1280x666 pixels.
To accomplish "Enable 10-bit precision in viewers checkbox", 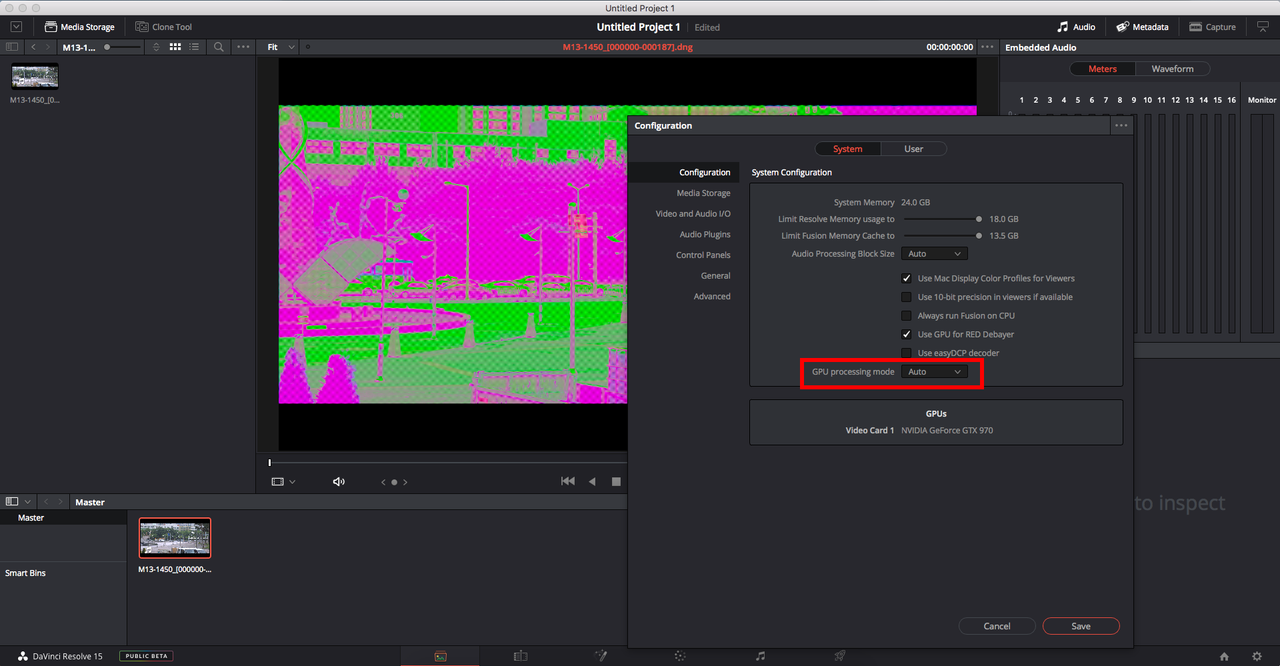I will click(907, 297).
